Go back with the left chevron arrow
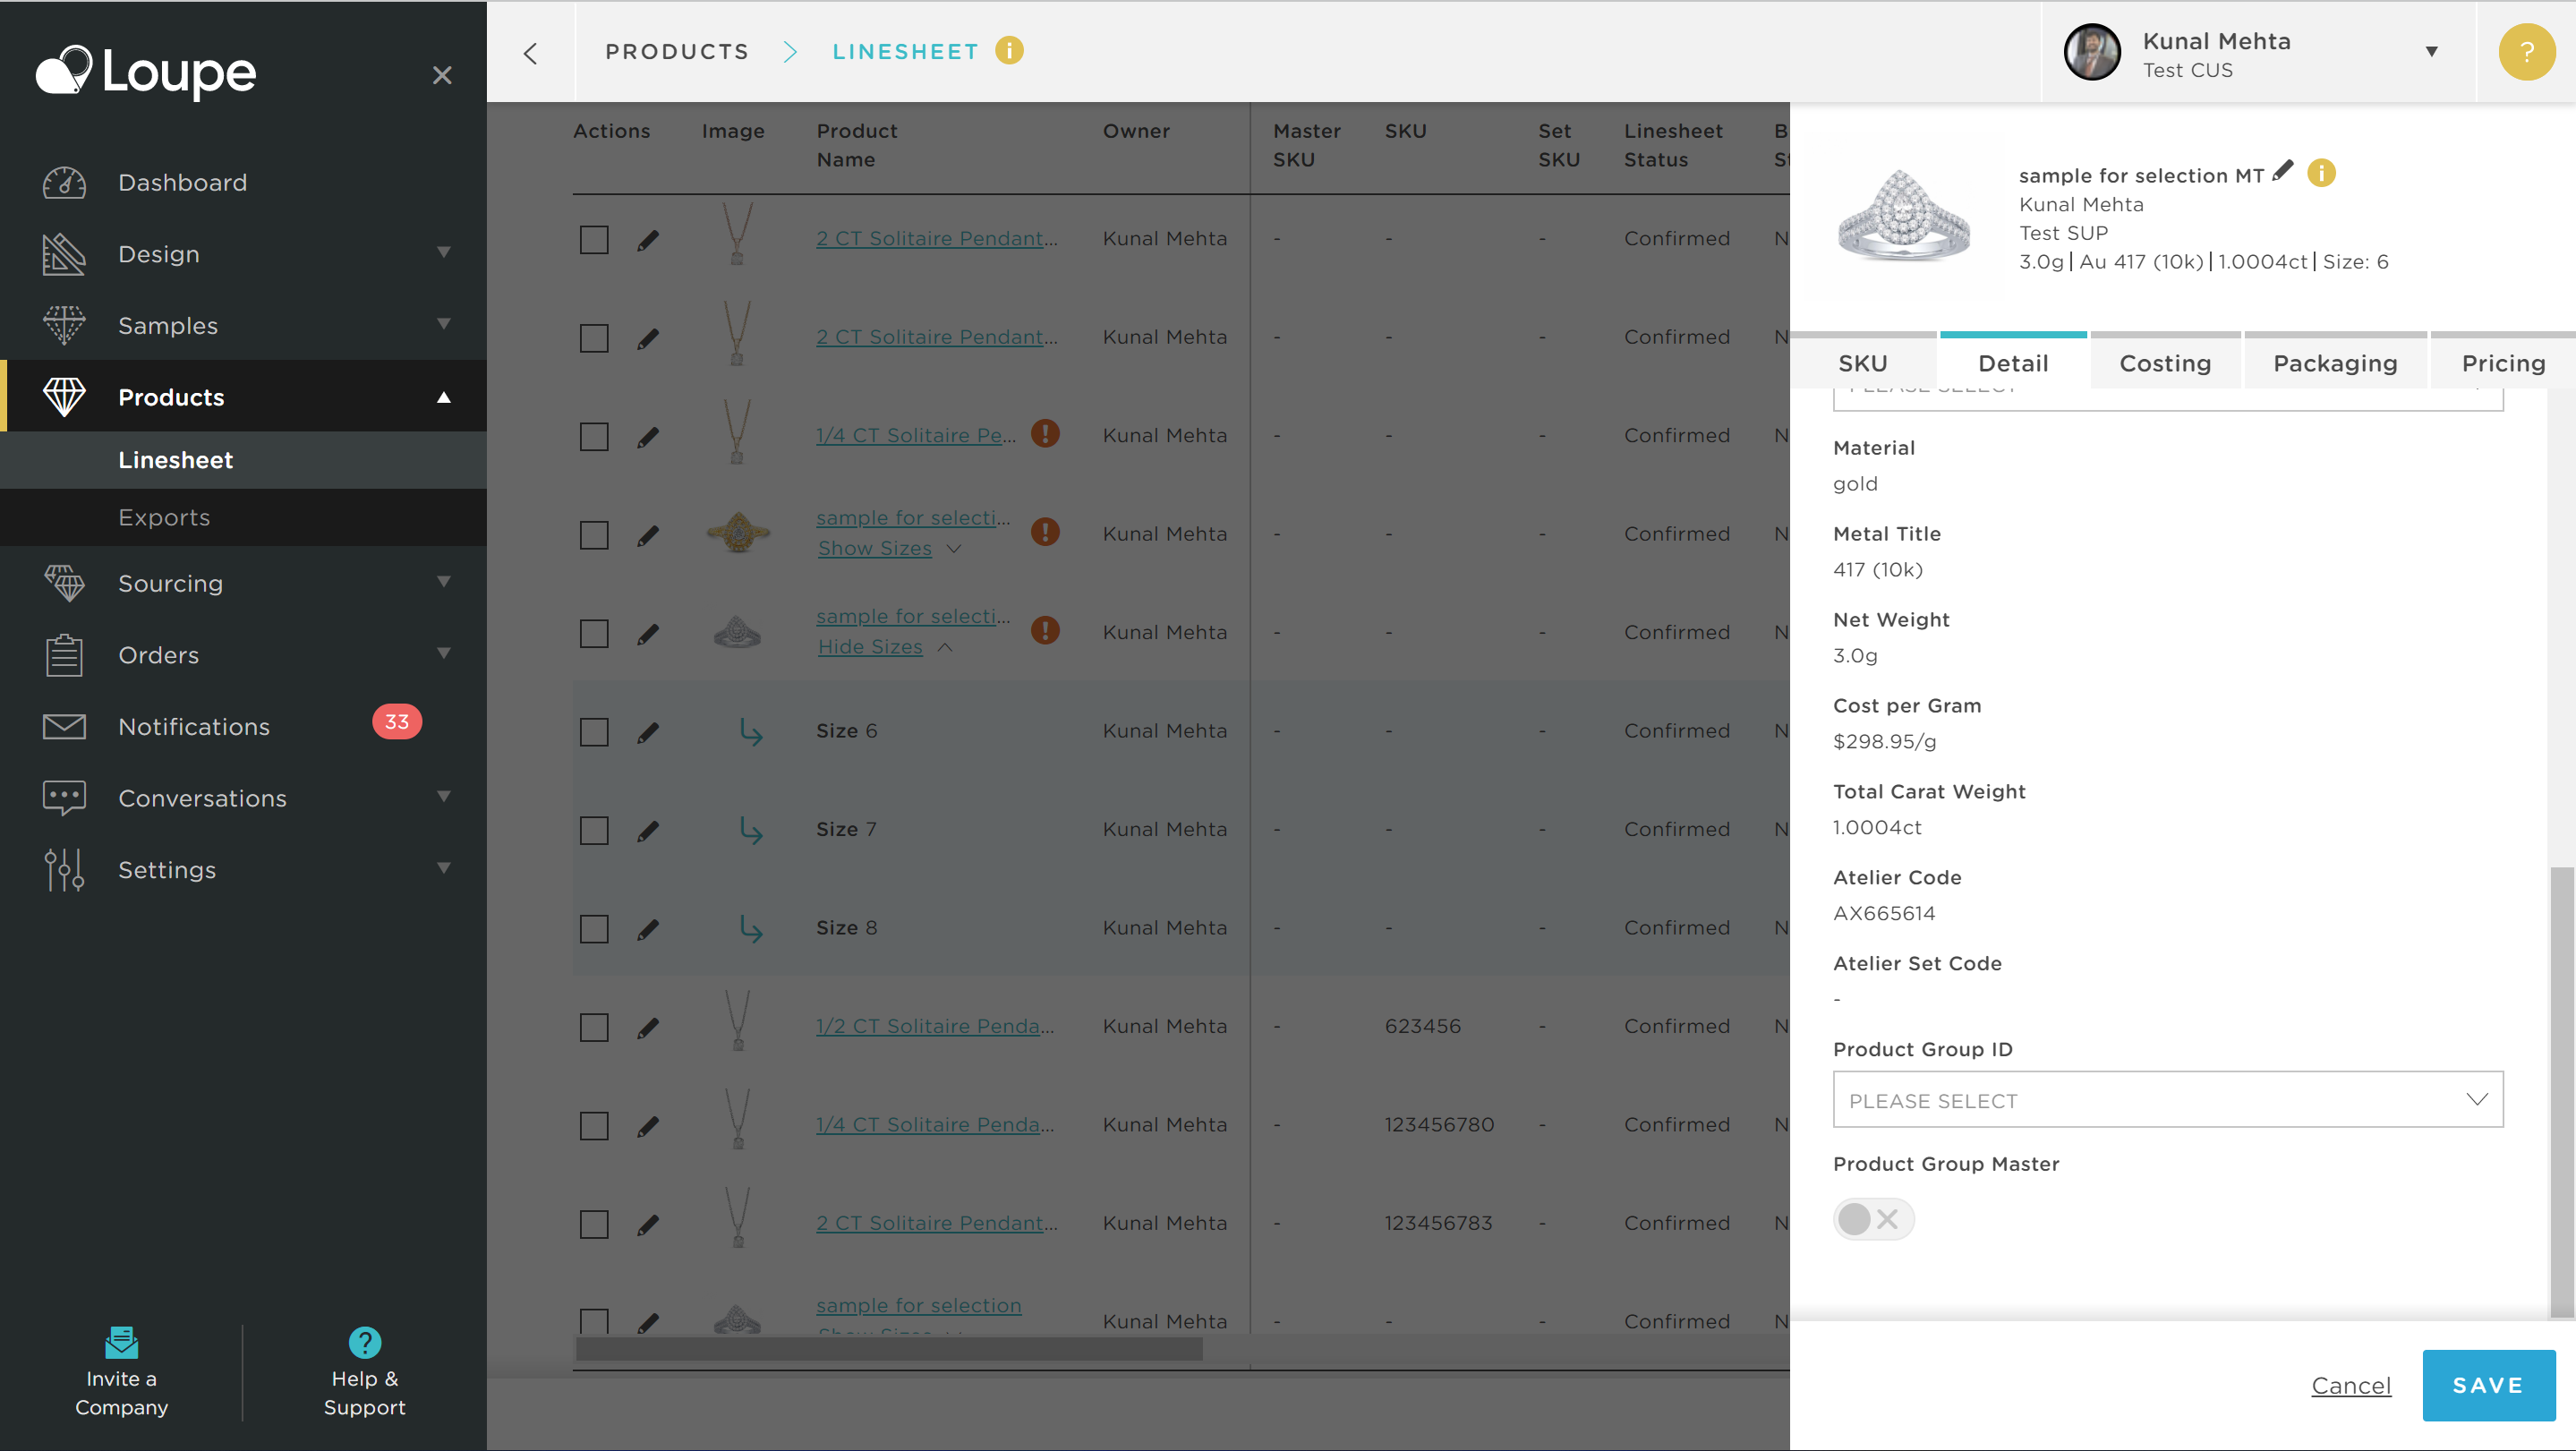This screenshot has height=1451, width=2576. tap(531, 53)
